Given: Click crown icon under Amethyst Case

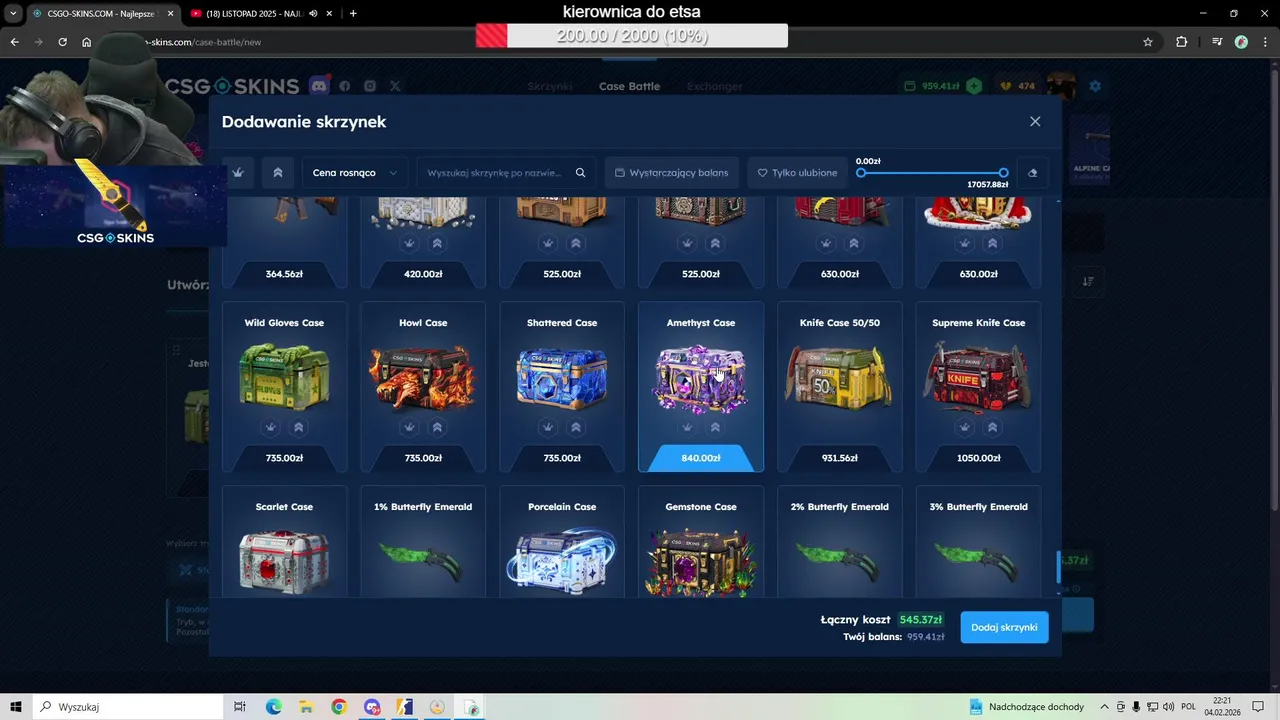Looking at the screenshot, I should point(687,427).
